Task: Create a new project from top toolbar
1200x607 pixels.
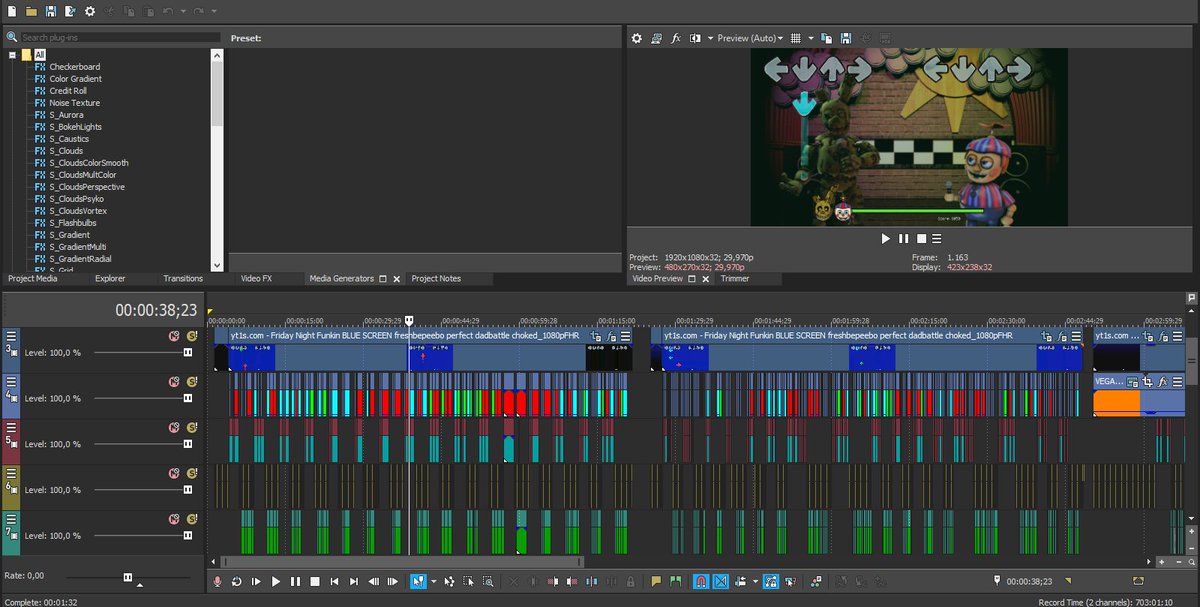Action: pos(12,11)
